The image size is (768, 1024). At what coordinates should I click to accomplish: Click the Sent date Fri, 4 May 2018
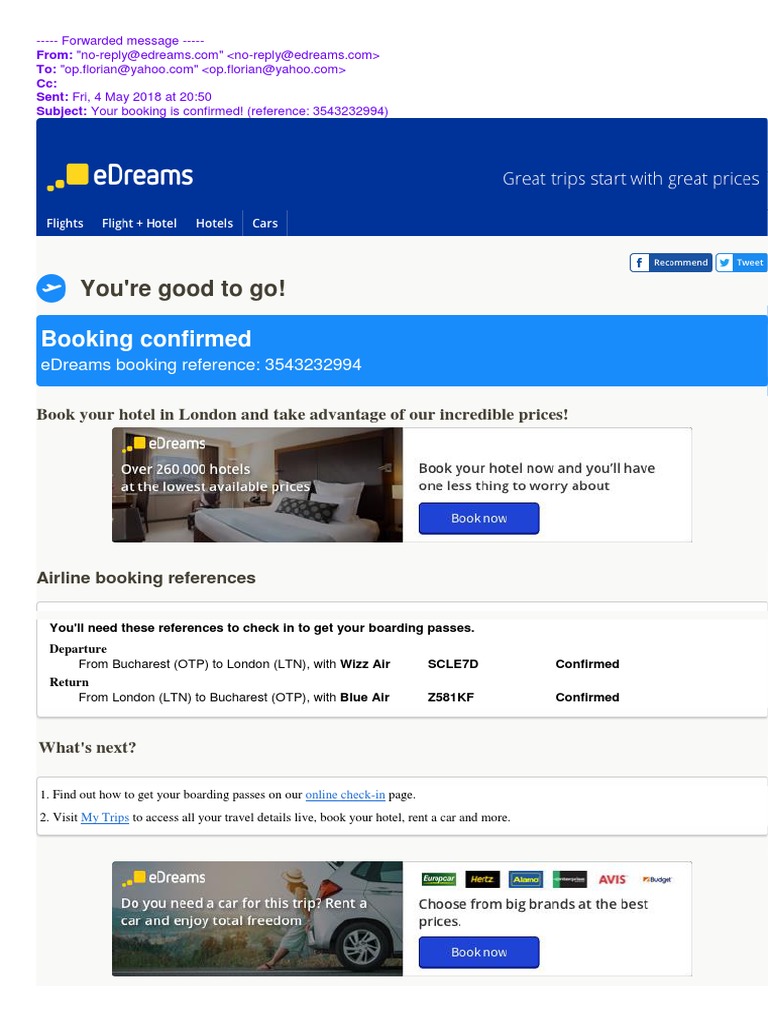[142, 97]
